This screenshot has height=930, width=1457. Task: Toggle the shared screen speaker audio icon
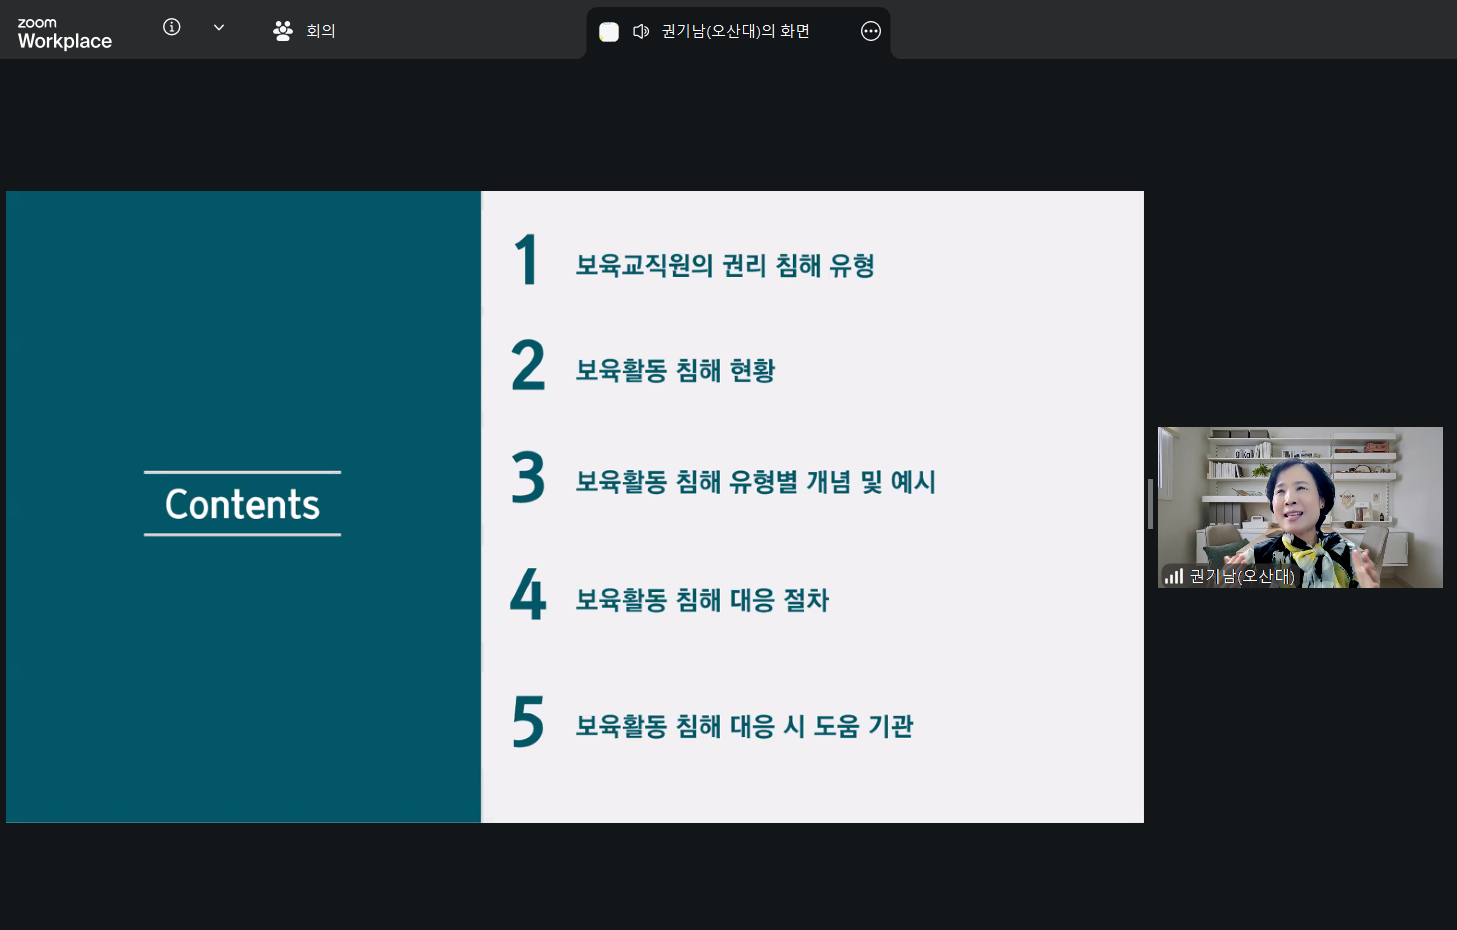[x=641, y=32]
